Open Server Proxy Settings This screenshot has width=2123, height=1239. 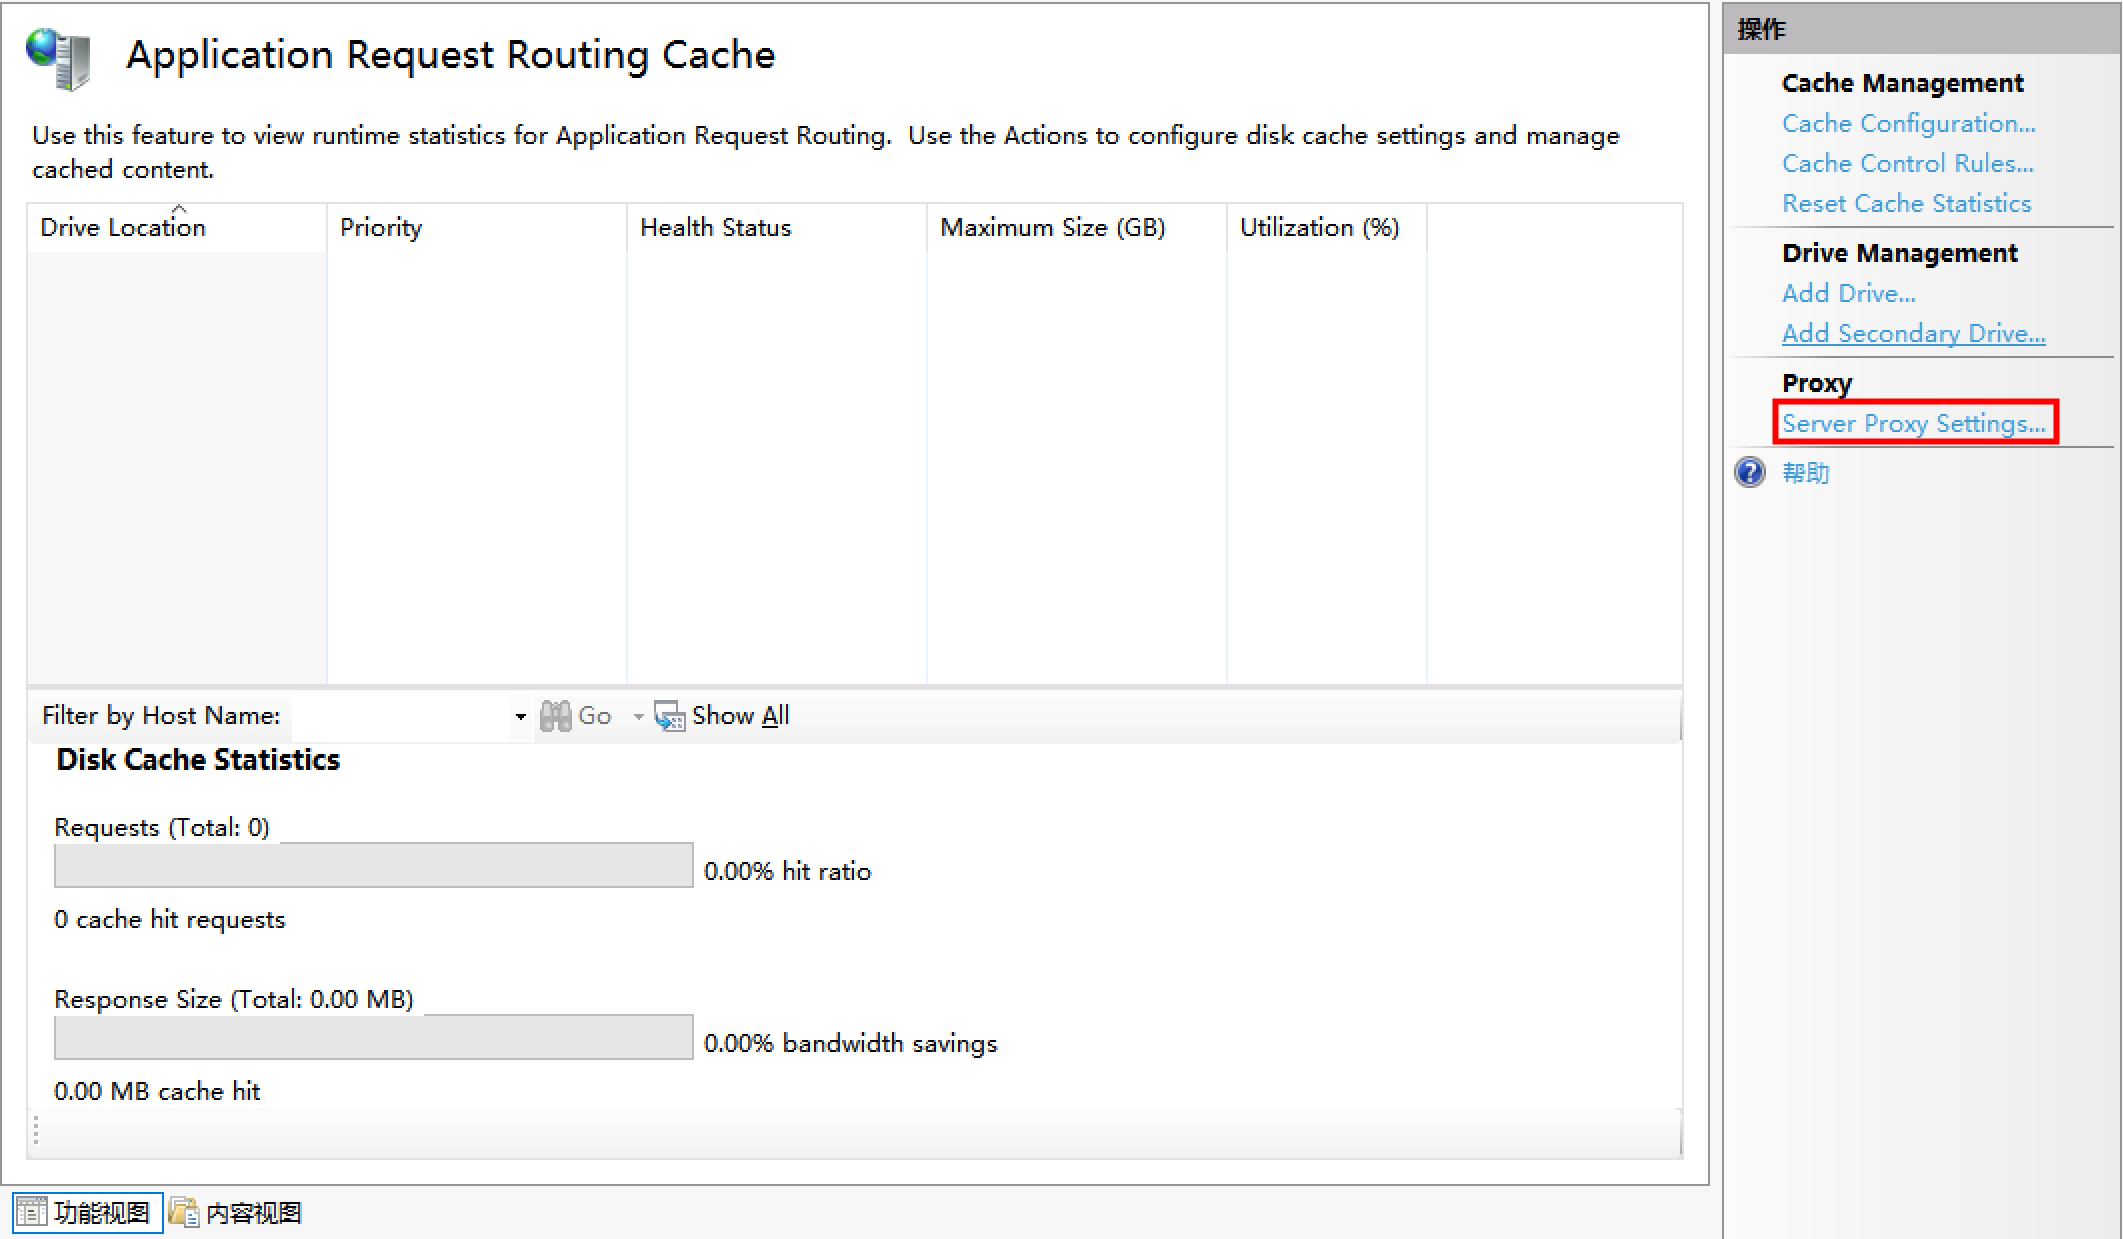(x=1913, y=424)
